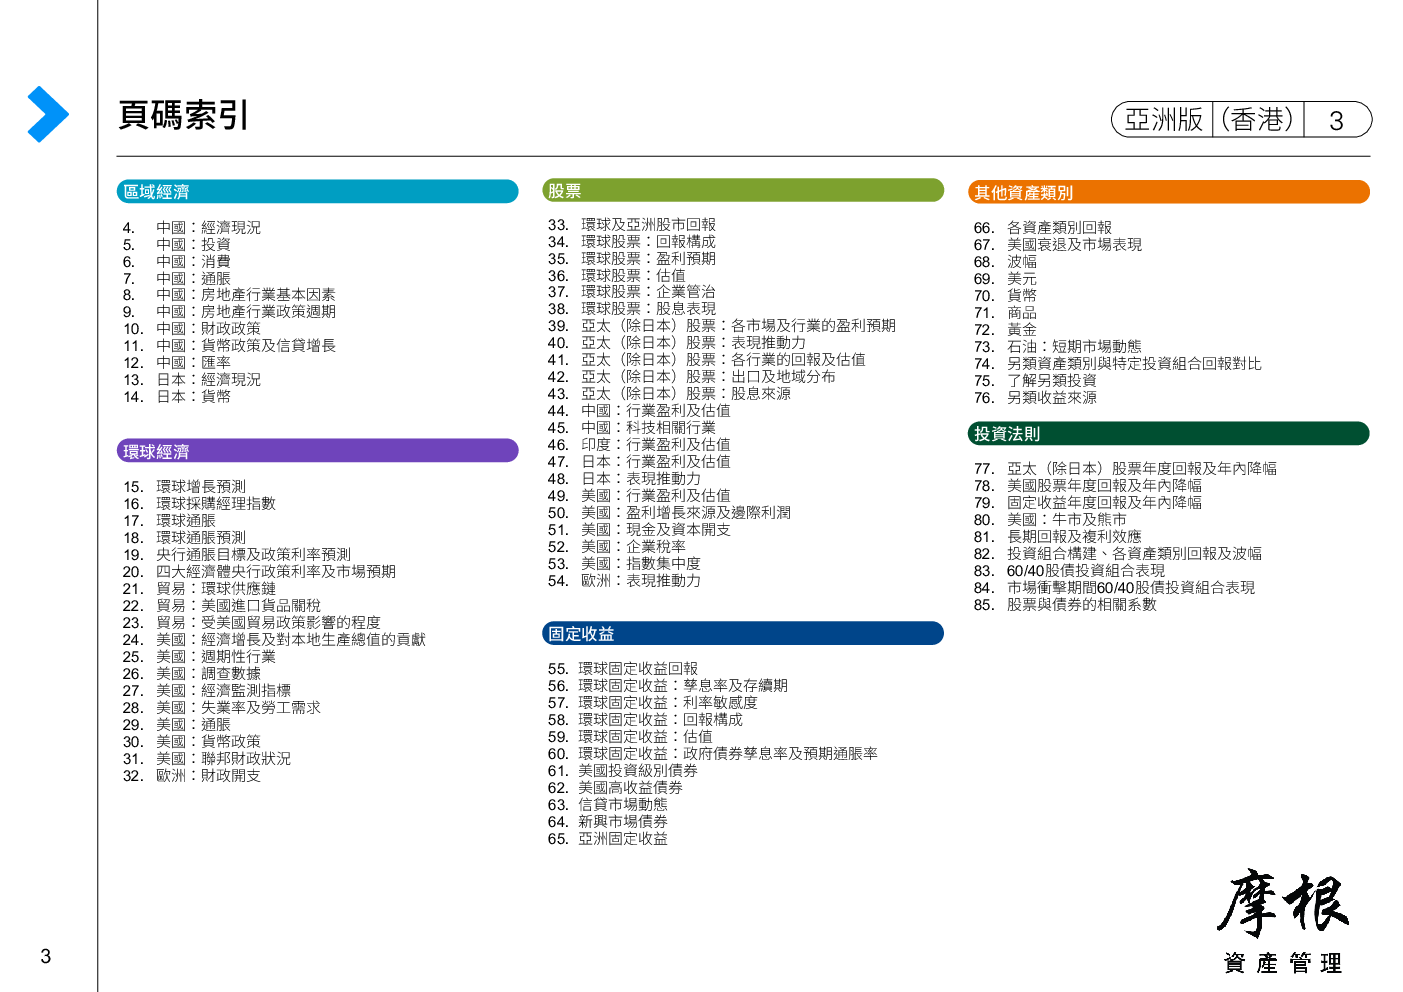The image size is (1403, 992).
Task: Select the 固定收益 section header
Action: (x=743, y=633)
